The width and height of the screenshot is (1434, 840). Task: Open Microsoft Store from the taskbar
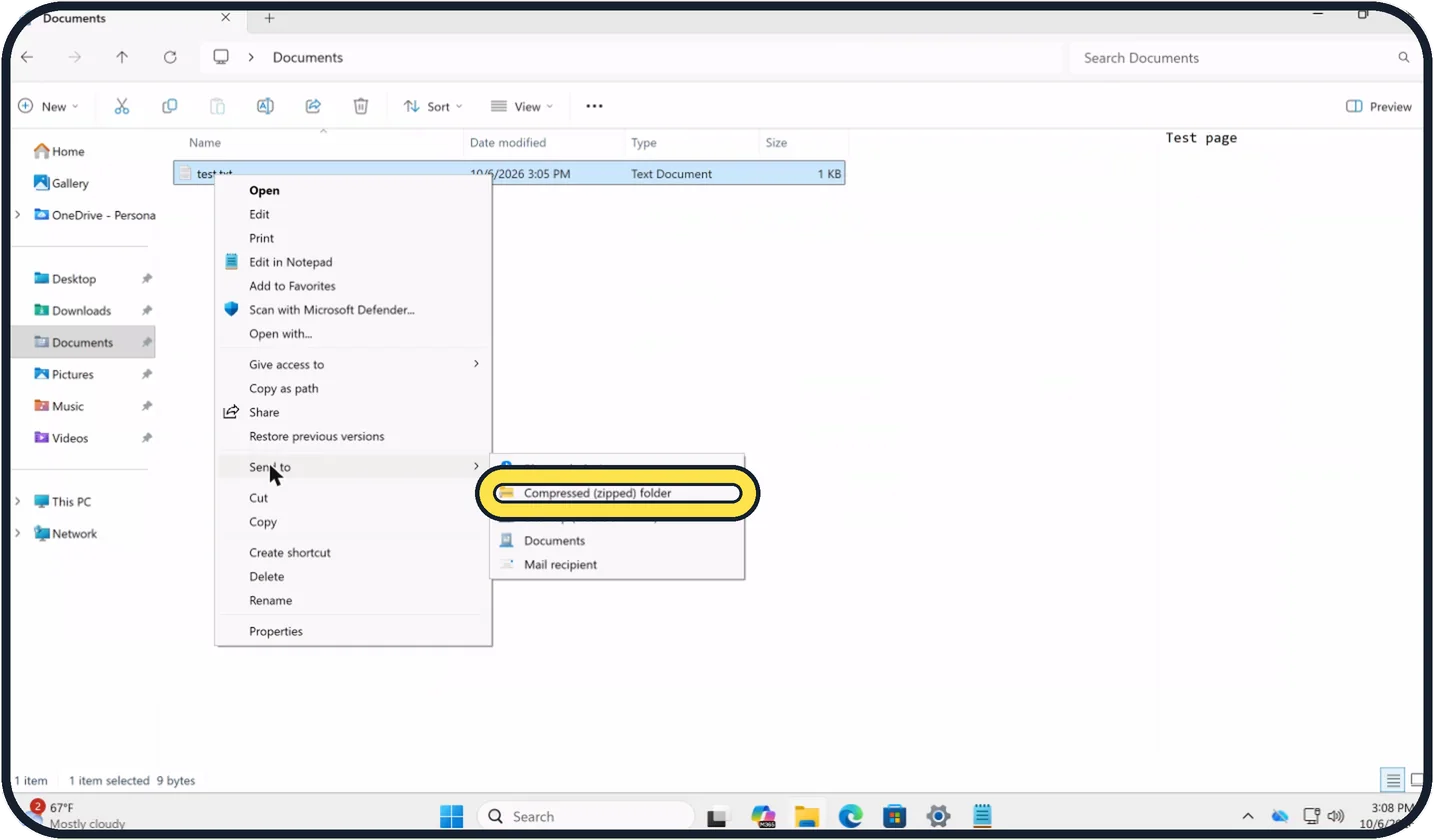(894, 816)
